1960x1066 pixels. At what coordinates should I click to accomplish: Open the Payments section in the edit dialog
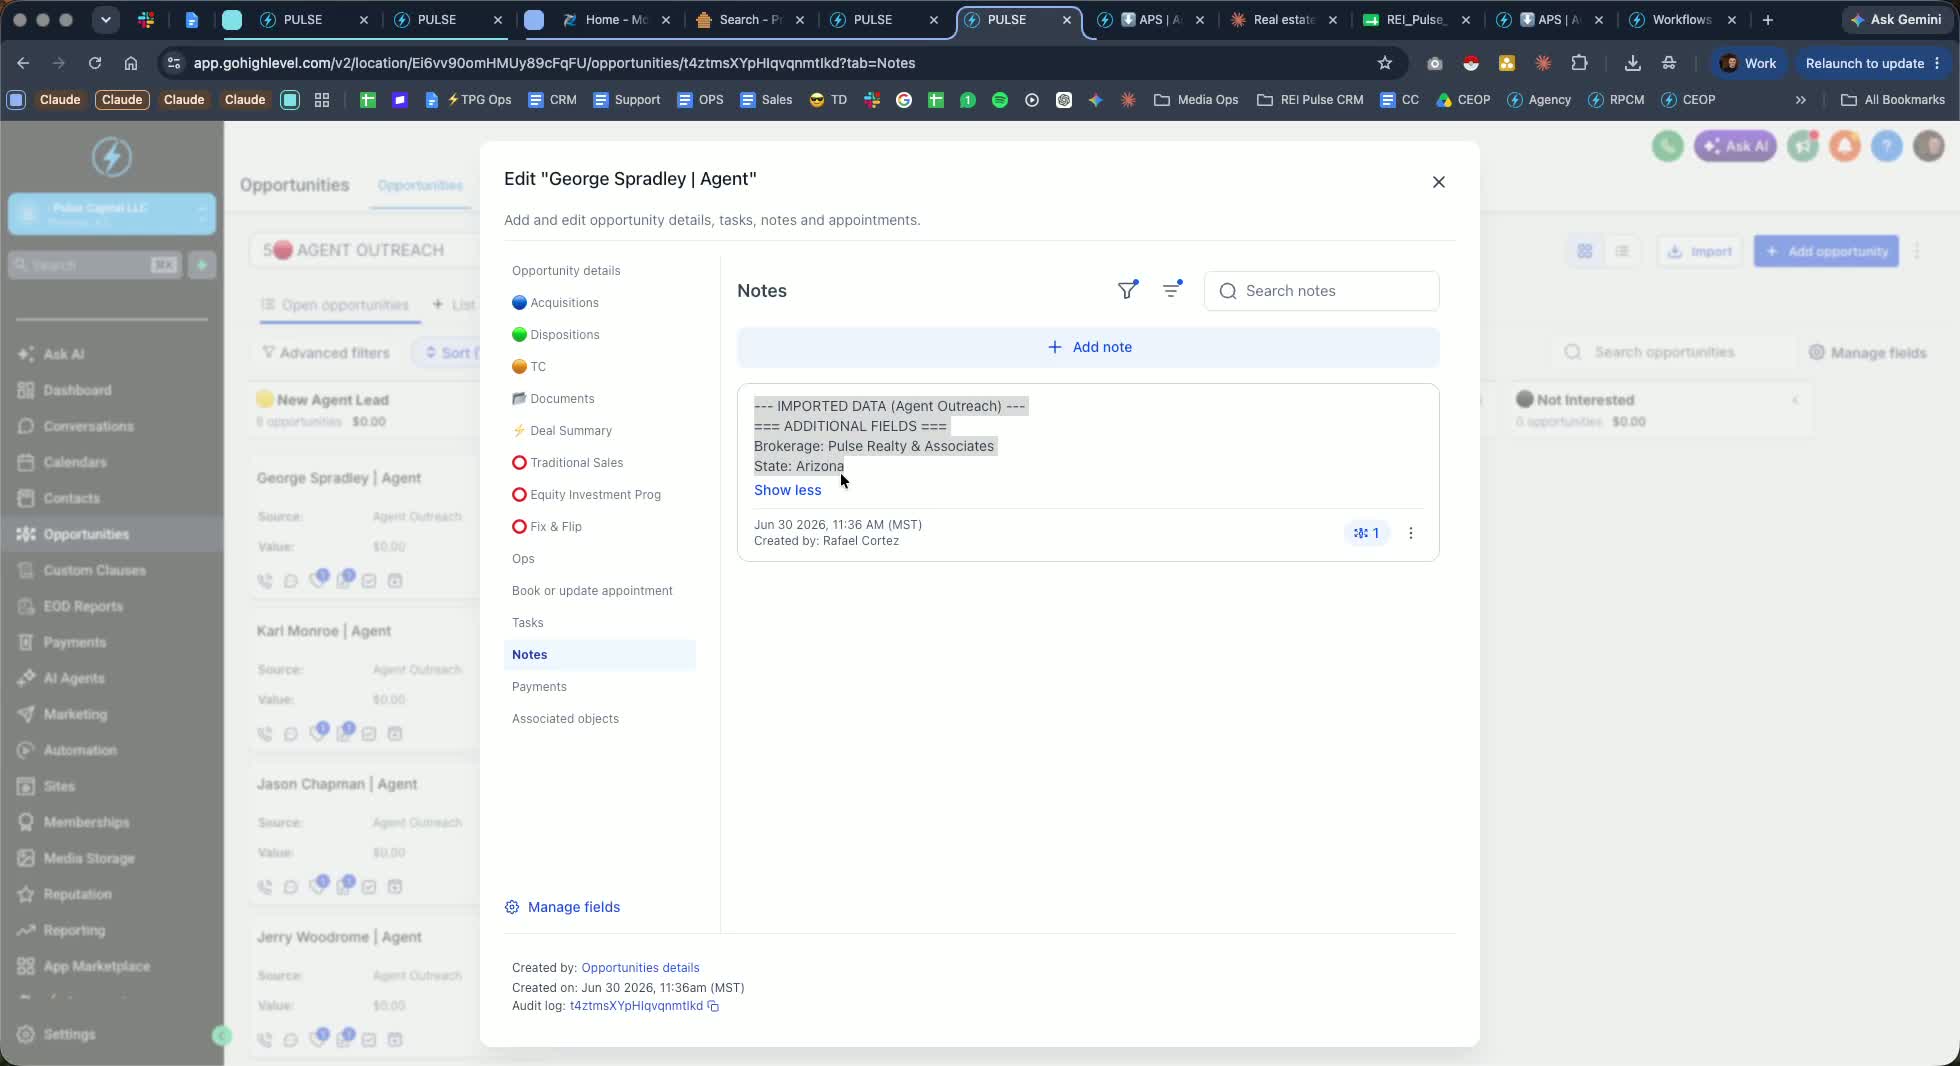point(539,687)
